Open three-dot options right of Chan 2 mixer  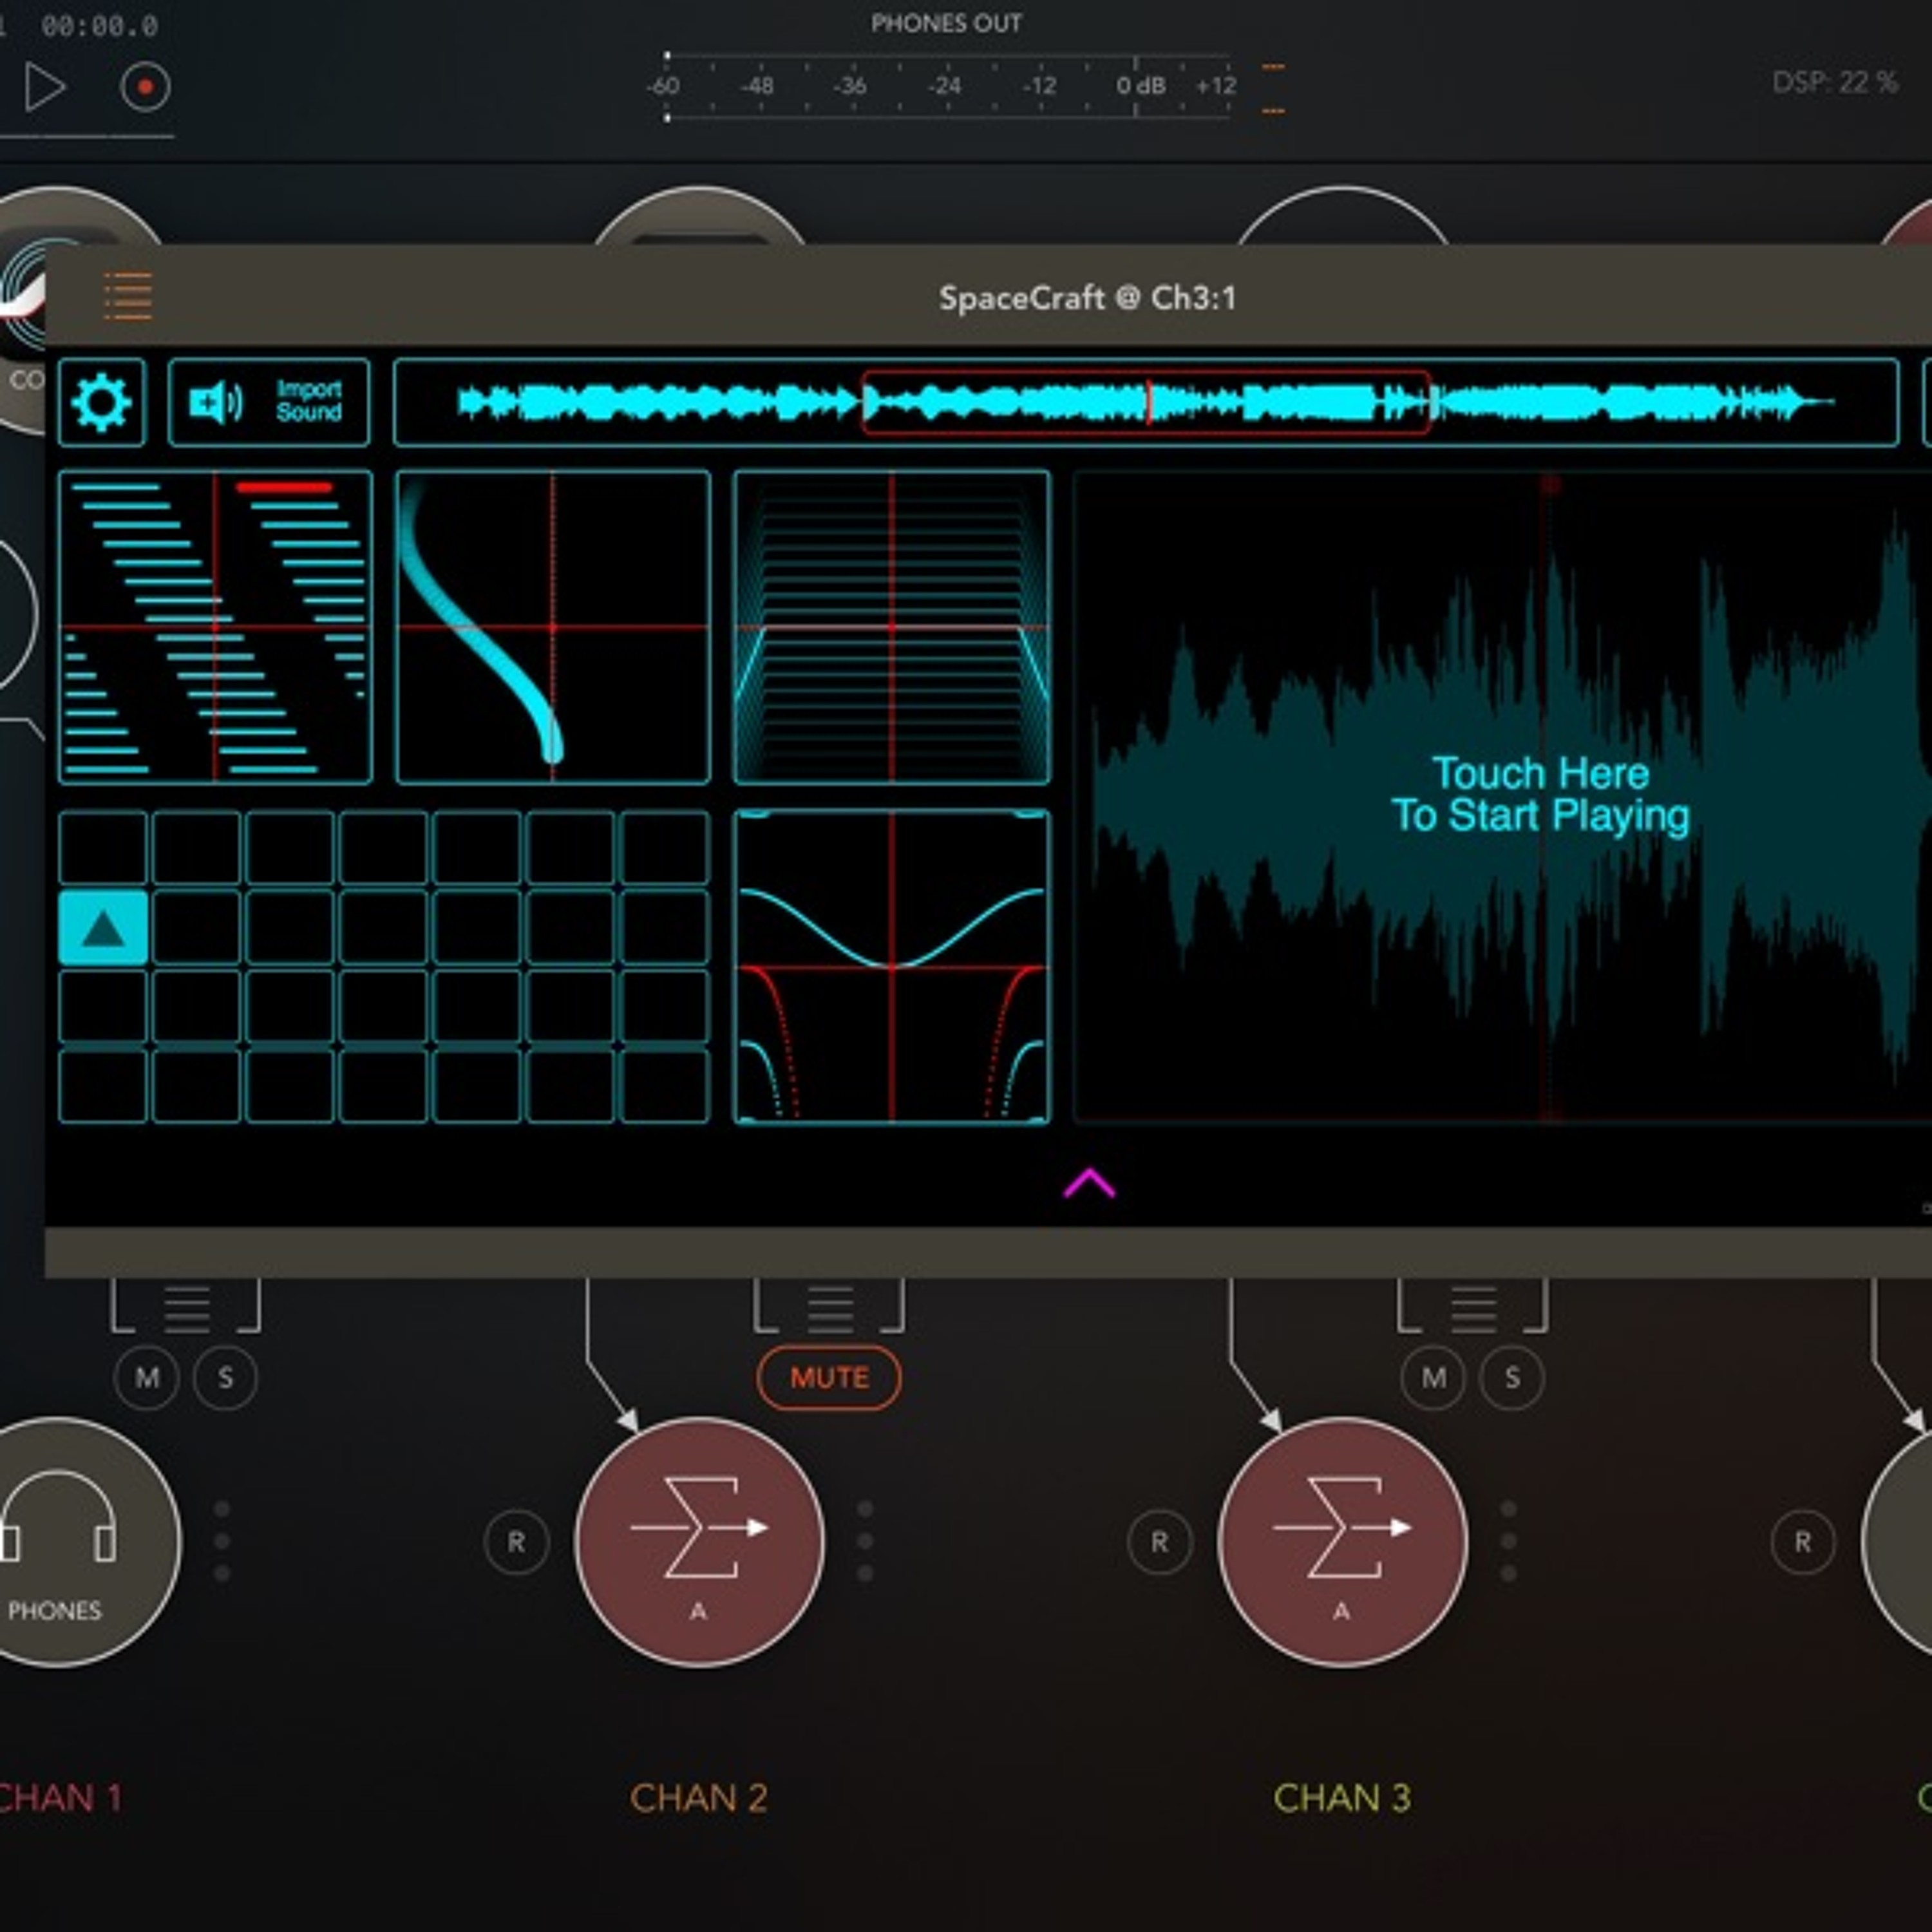coord(865,1541)
